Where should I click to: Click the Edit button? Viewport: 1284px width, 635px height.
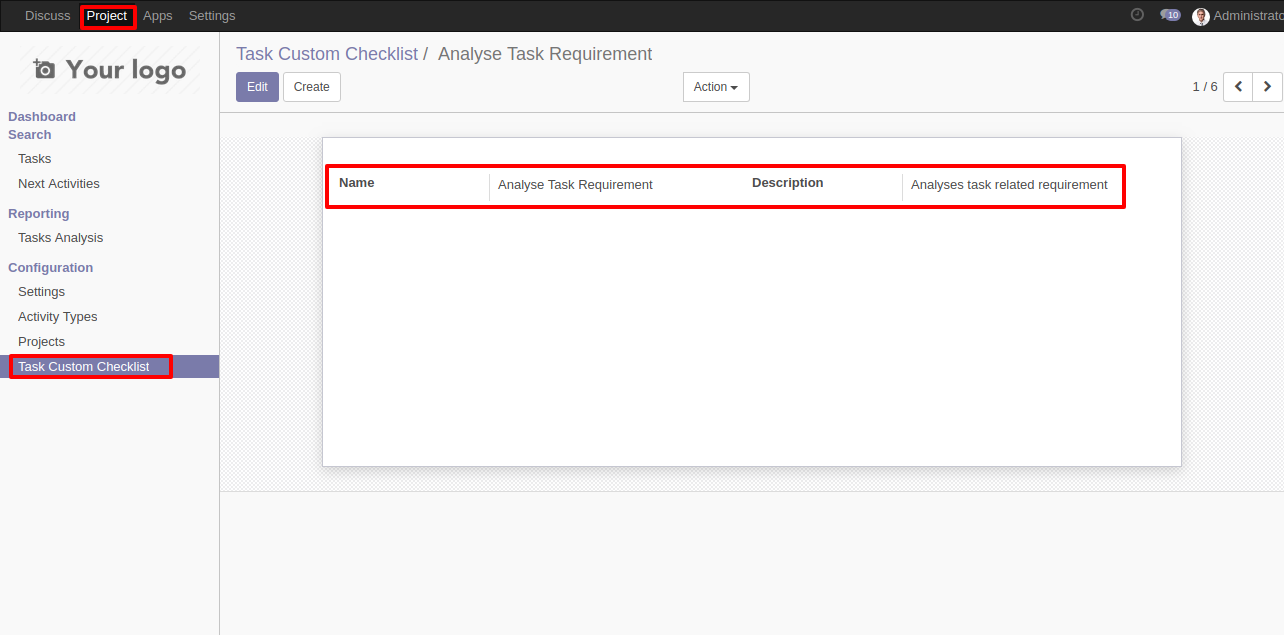(x=257, y=87)
